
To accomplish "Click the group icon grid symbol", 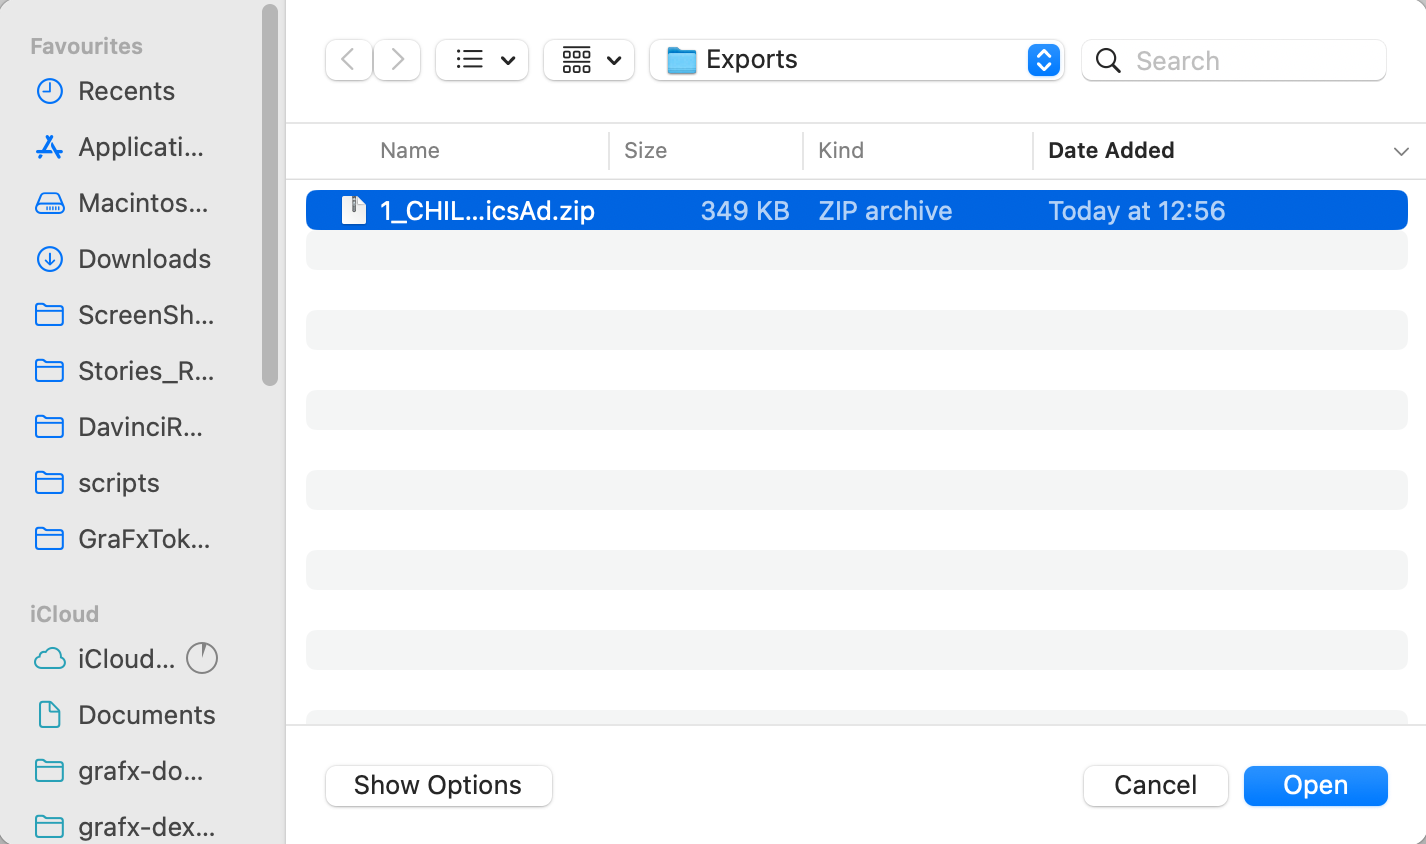I will pyautogui.click(x=576, y=60).
